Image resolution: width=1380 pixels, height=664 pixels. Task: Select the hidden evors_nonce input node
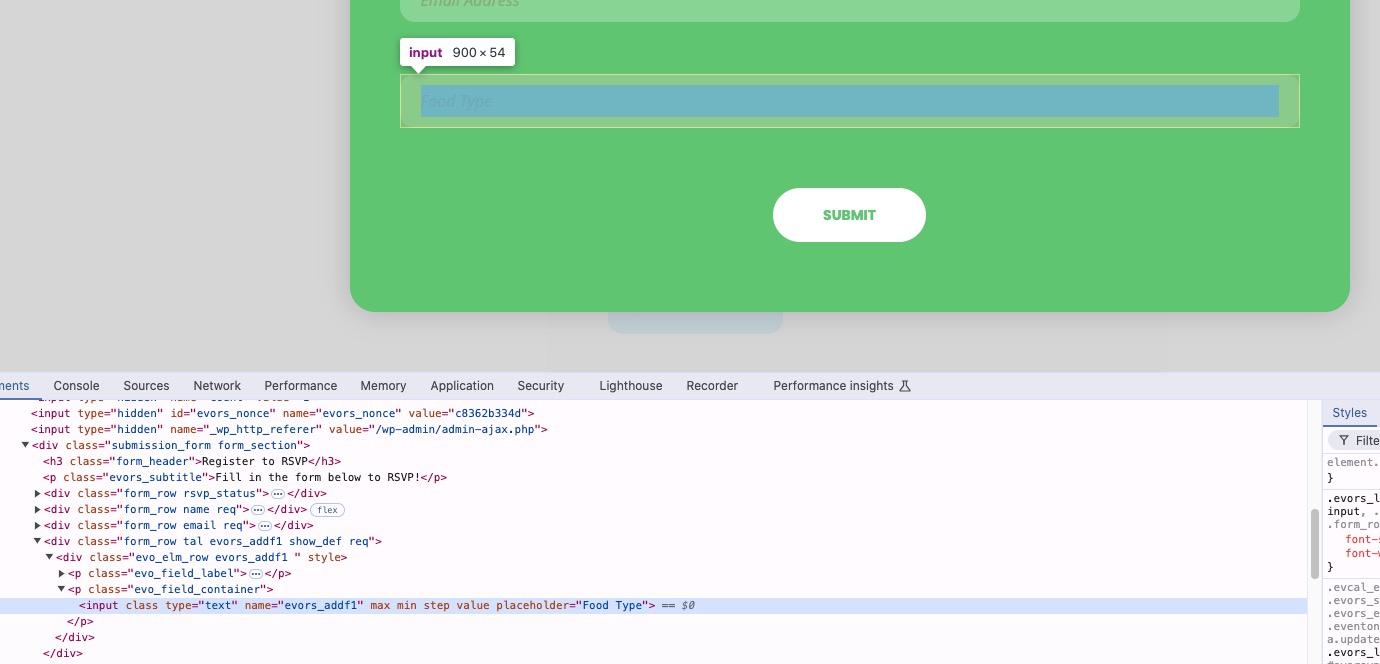(x=283, y=413)
